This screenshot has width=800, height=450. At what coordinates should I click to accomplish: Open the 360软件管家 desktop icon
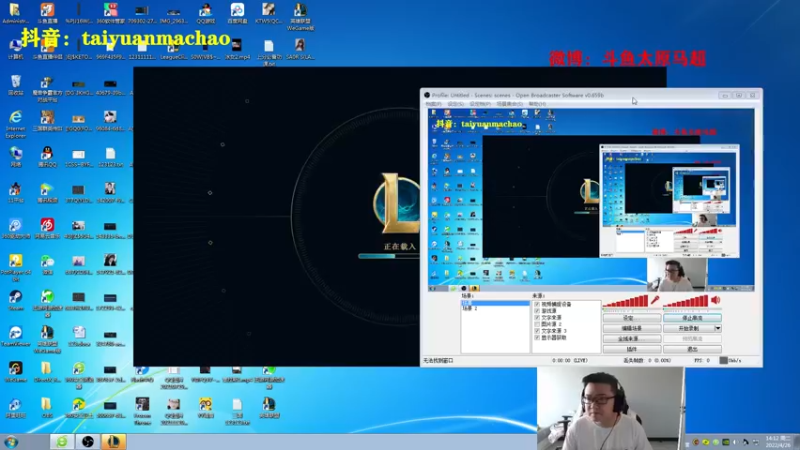(x=110, y=13)
